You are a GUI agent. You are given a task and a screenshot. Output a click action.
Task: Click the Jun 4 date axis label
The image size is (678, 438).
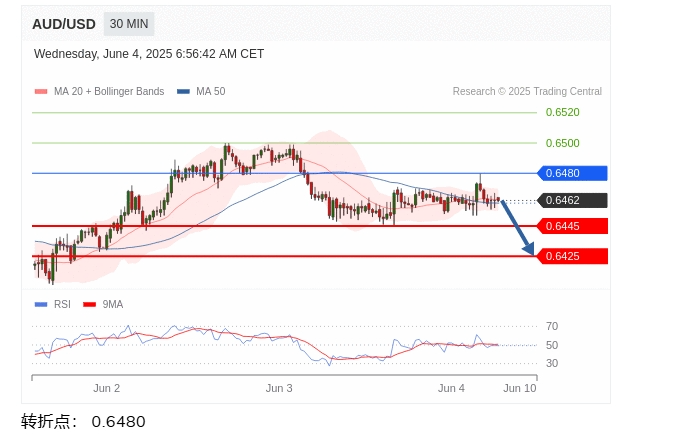point(451,388)
